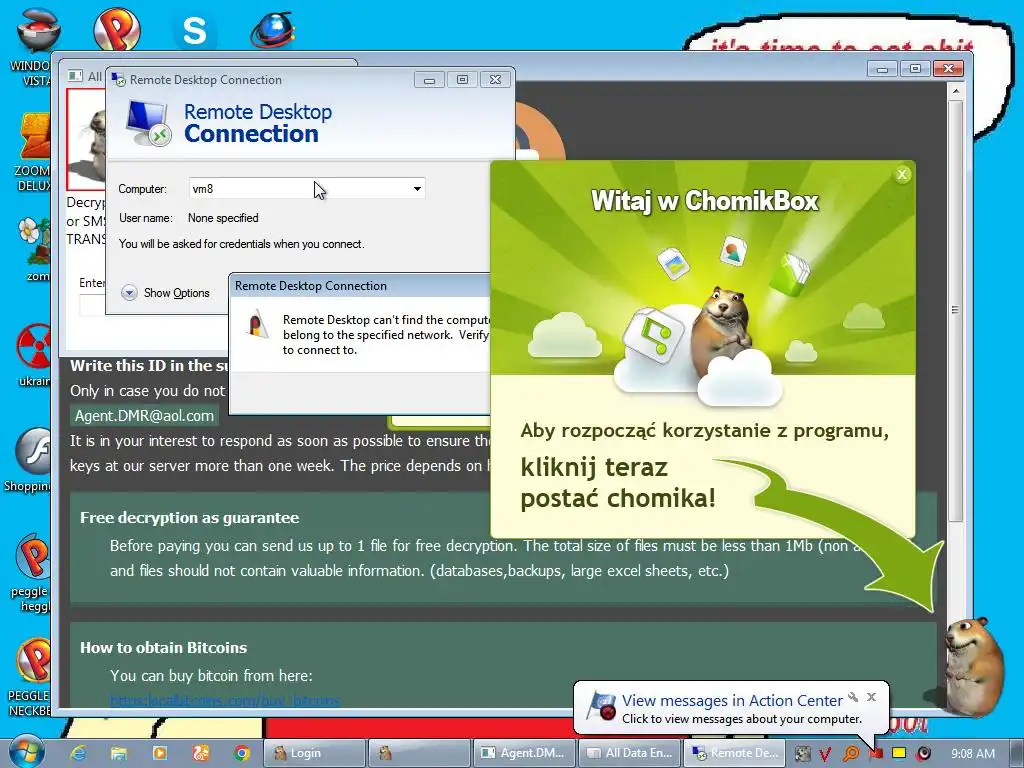Close the Action Center notification balloon

[x=871, y=697]
